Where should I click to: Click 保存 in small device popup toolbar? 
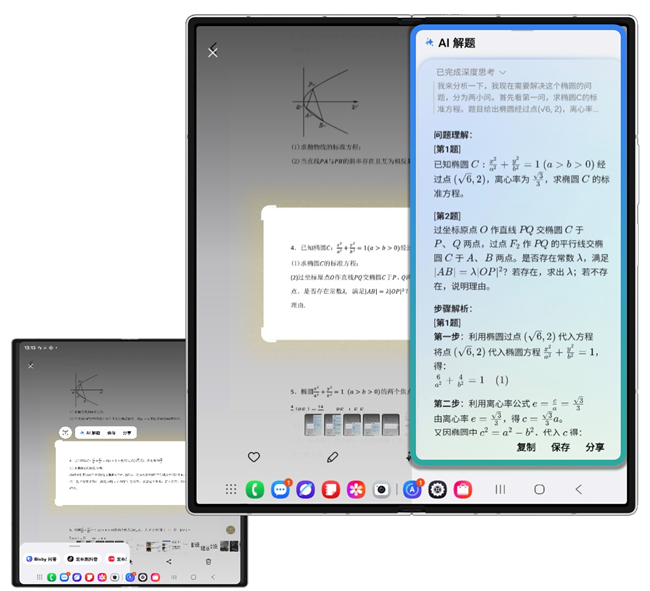pos(112,433)
